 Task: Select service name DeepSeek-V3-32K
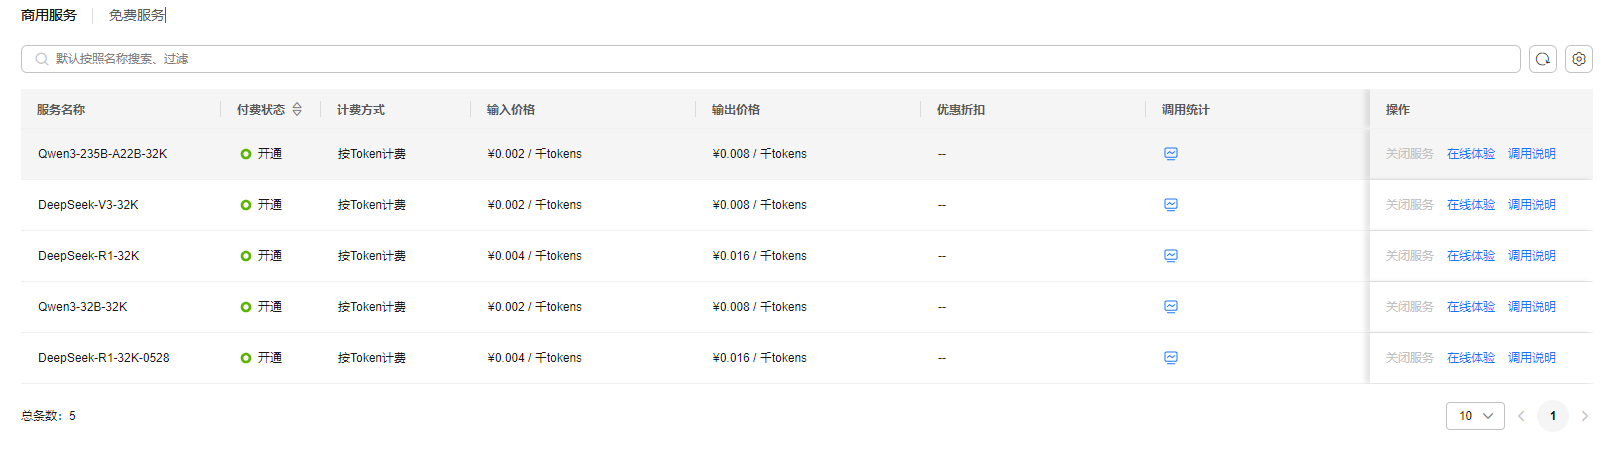pos(88,205)
